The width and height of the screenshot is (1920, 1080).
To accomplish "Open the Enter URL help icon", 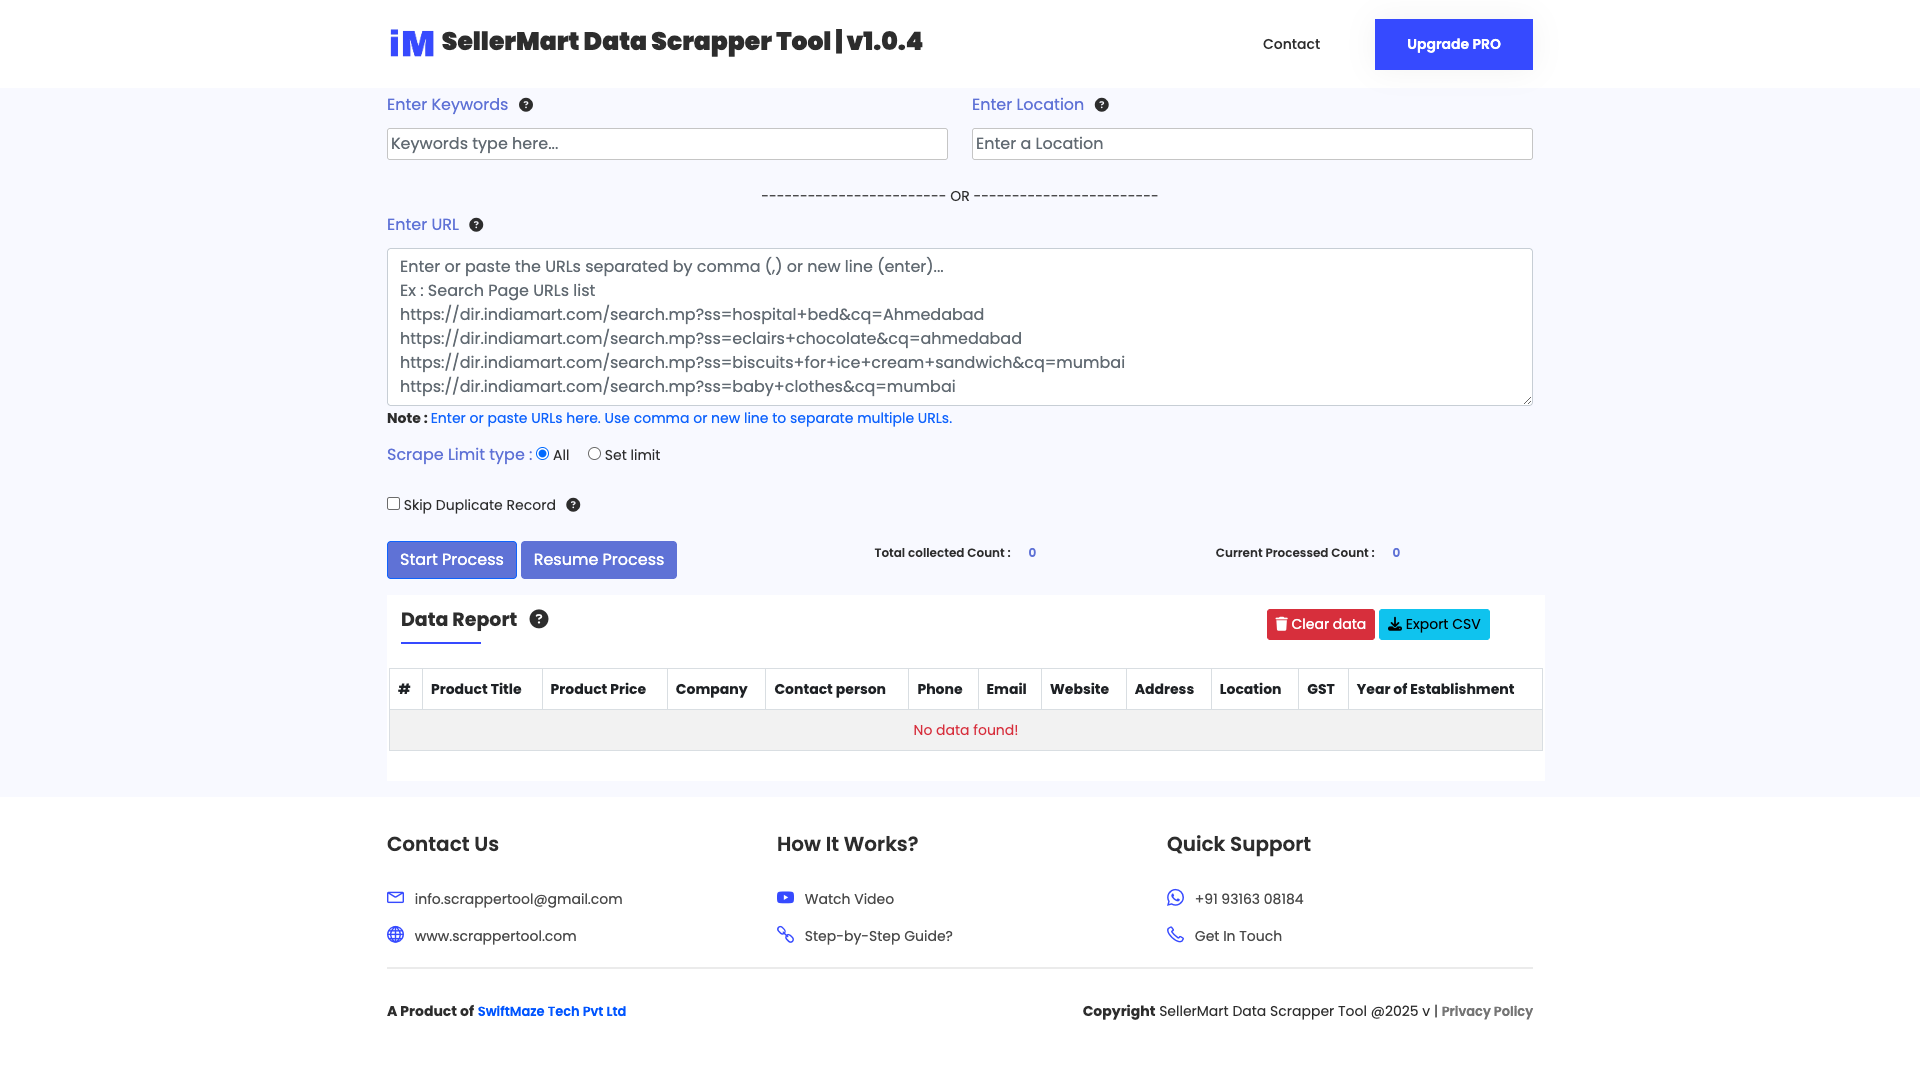I will point(476,224).
